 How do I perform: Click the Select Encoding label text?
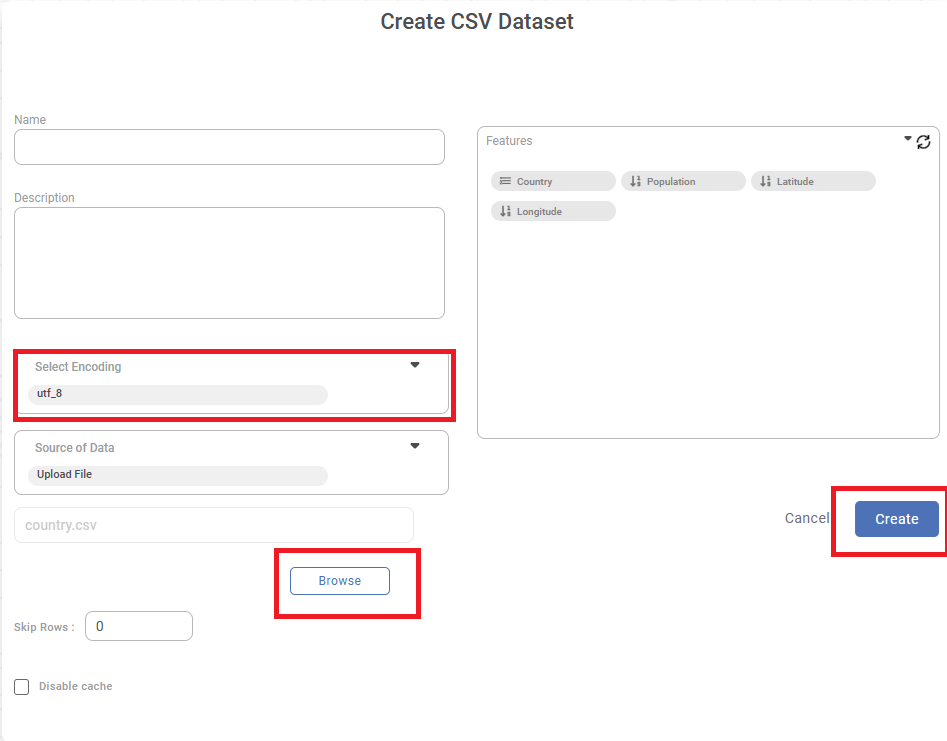(78, 367)
